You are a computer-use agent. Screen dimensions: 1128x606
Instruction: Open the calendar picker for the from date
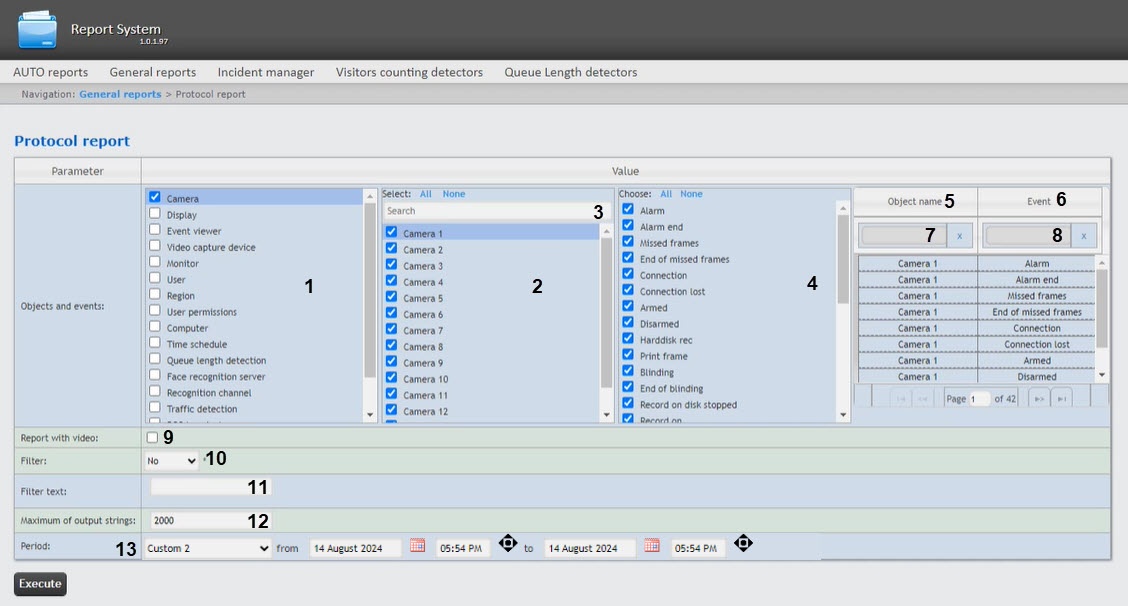point(418,546)
